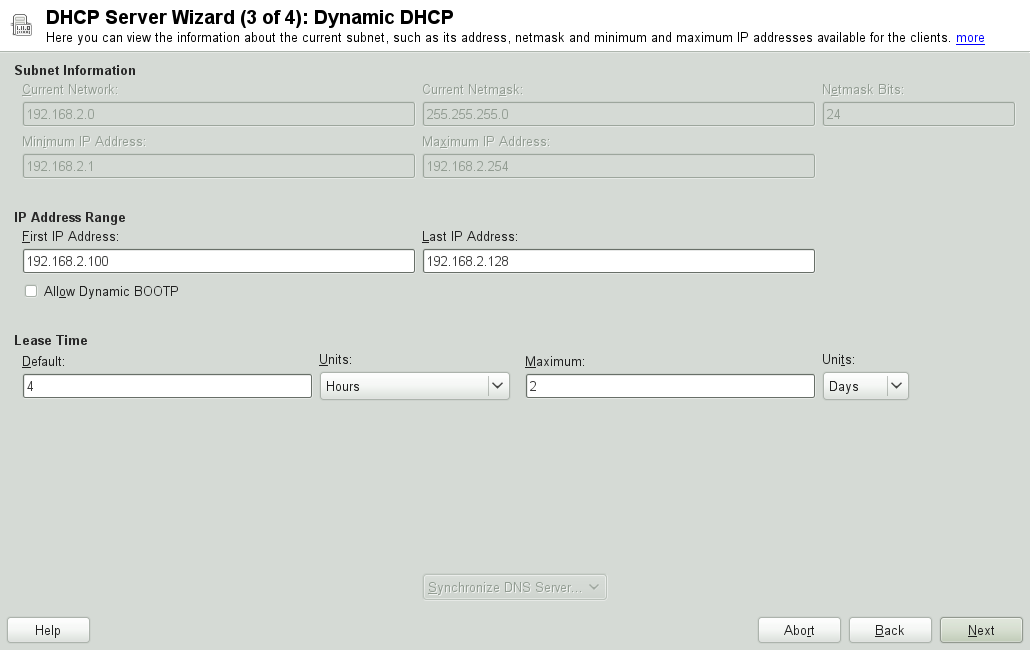Open the Help dialog
The height and width of the screenshot is (650, 1030).
coord(48,630)
